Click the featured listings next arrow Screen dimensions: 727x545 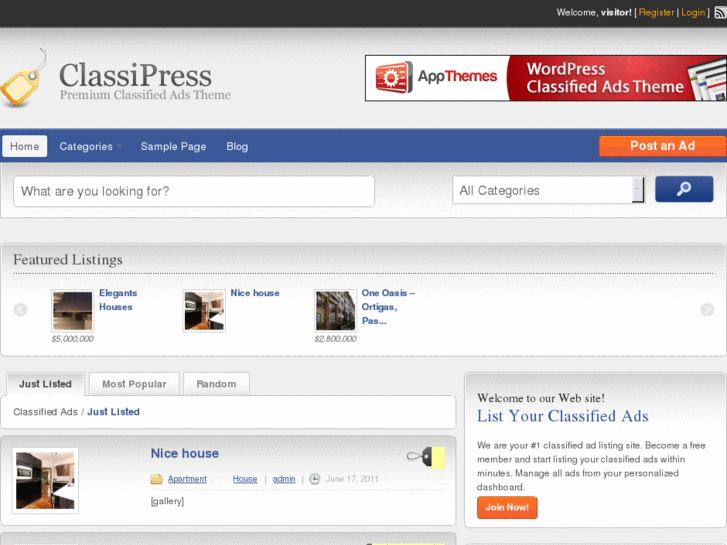(x=707, y=309)
